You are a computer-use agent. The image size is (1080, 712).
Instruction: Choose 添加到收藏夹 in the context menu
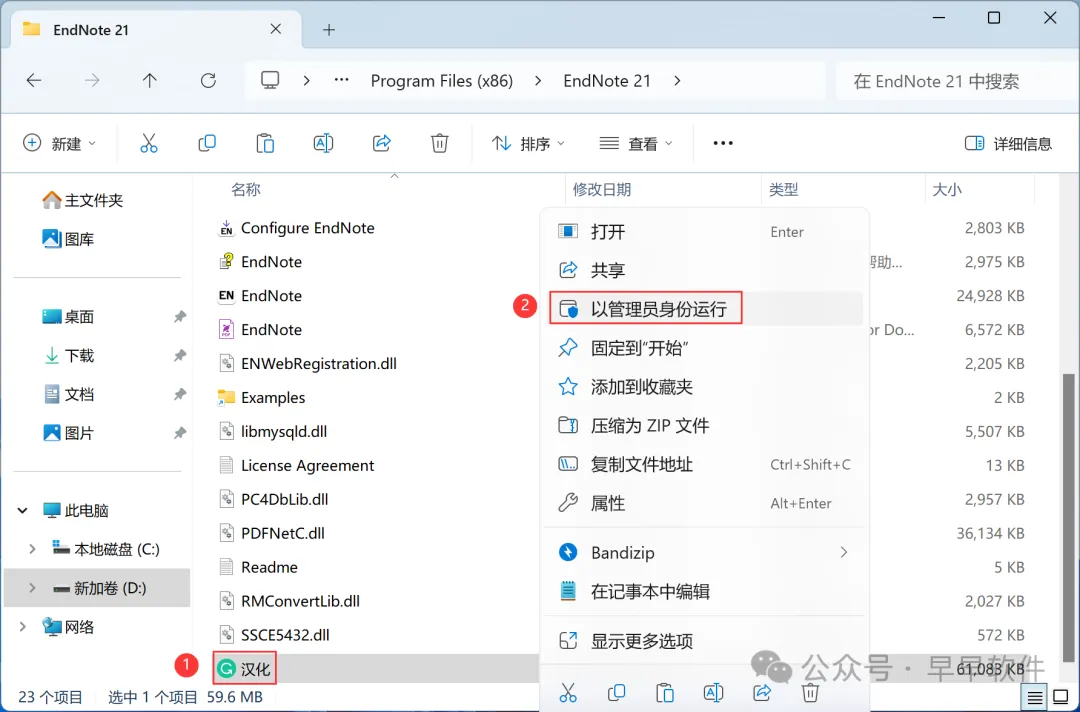pos(706,386)
